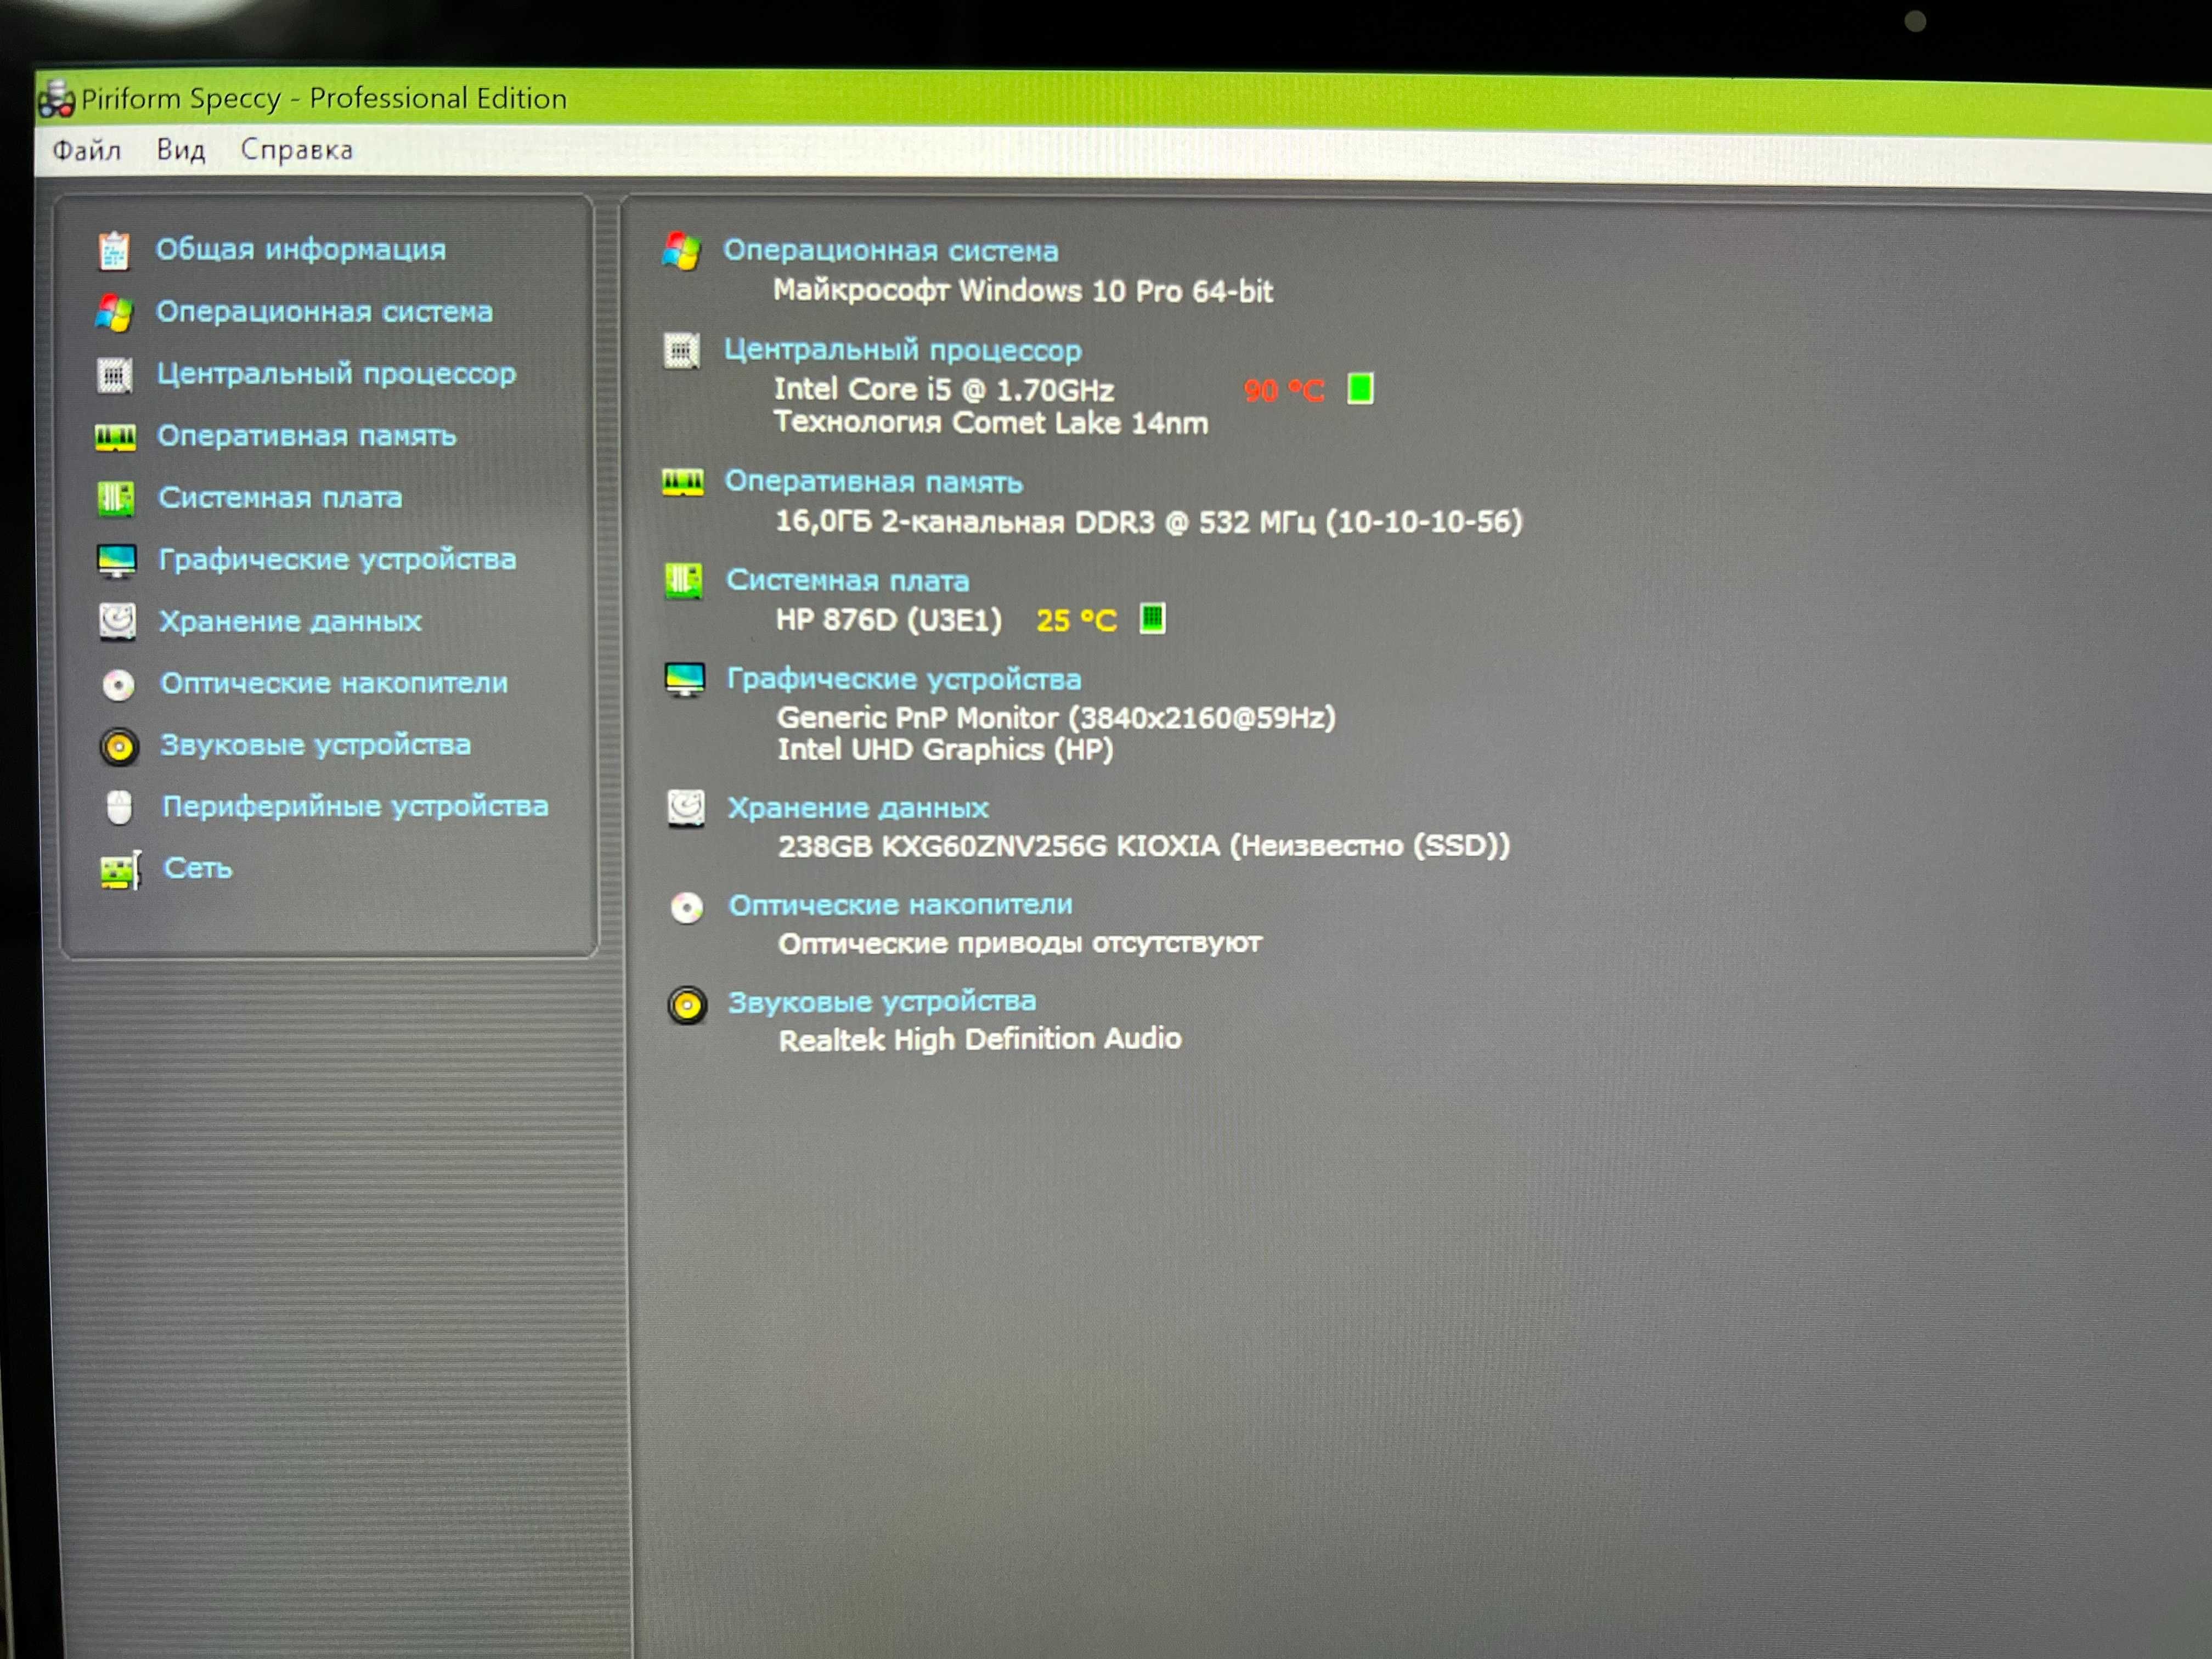Screen dimensions: 2212x1659
Task: Select Общая информация in the sidebar
Action: click(301, 249)
